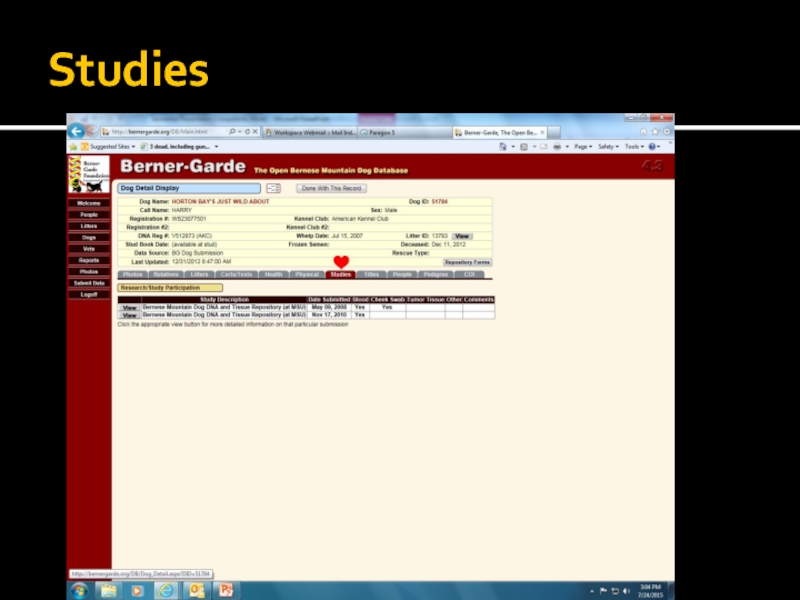This screenshot has width=800, height=600.
Task: Click the browser Back arrow button
Action: [76, 131]
